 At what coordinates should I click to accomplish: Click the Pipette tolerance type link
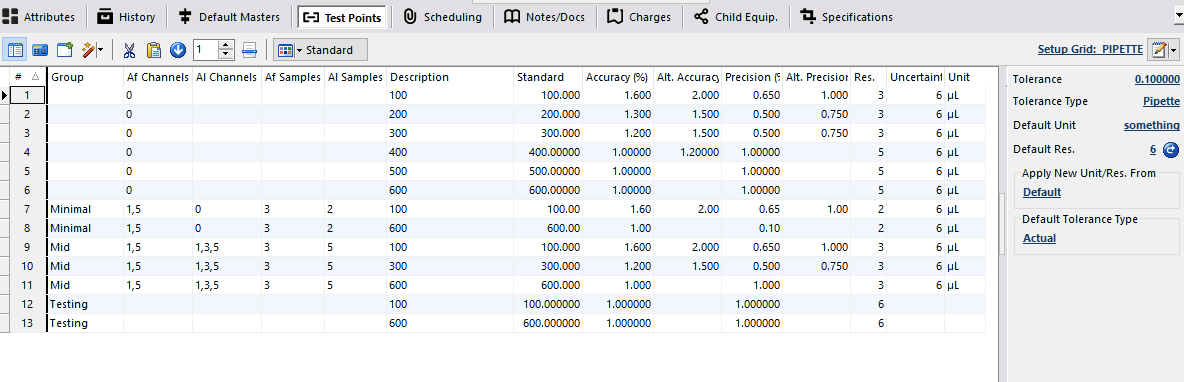point(1161,102)
